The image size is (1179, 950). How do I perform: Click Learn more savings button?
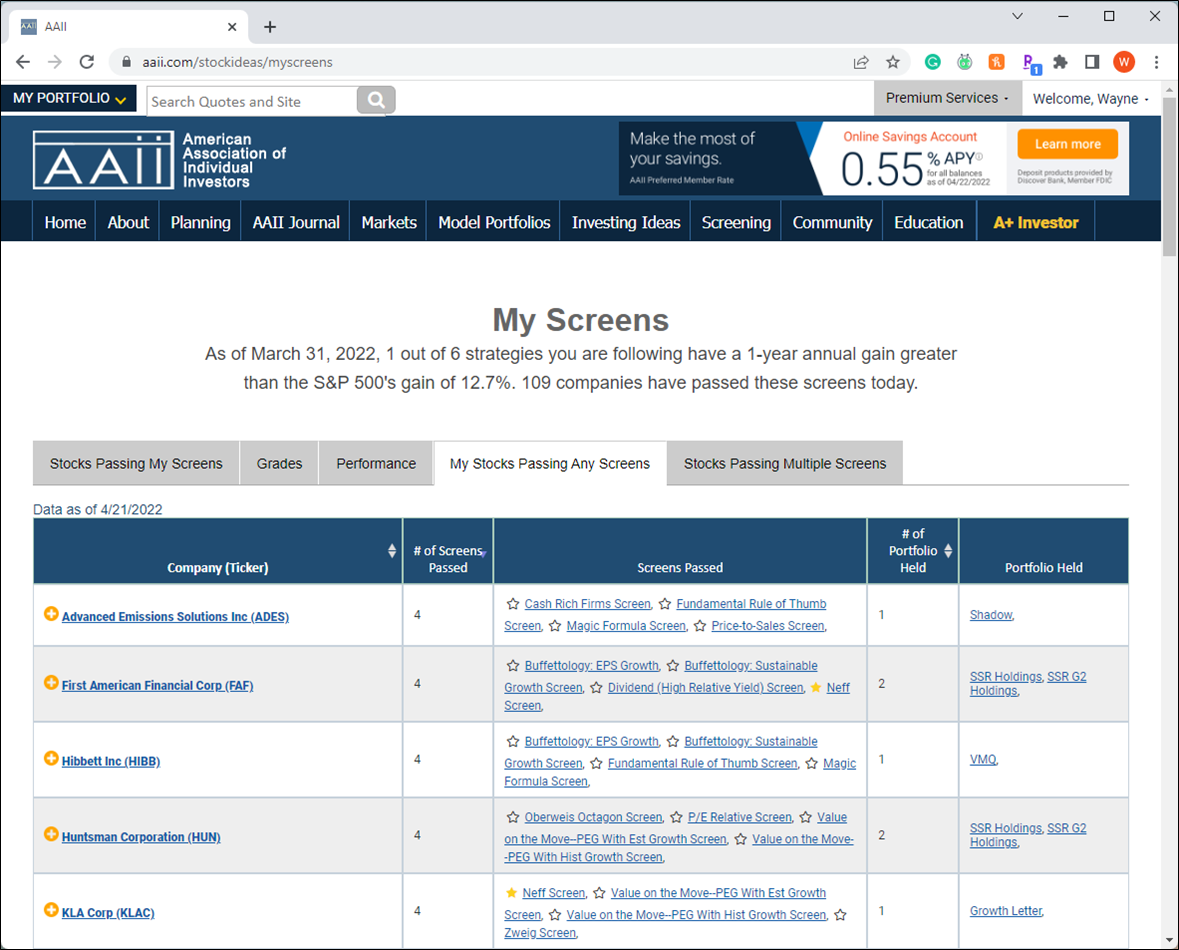[x=1067, y=144]
